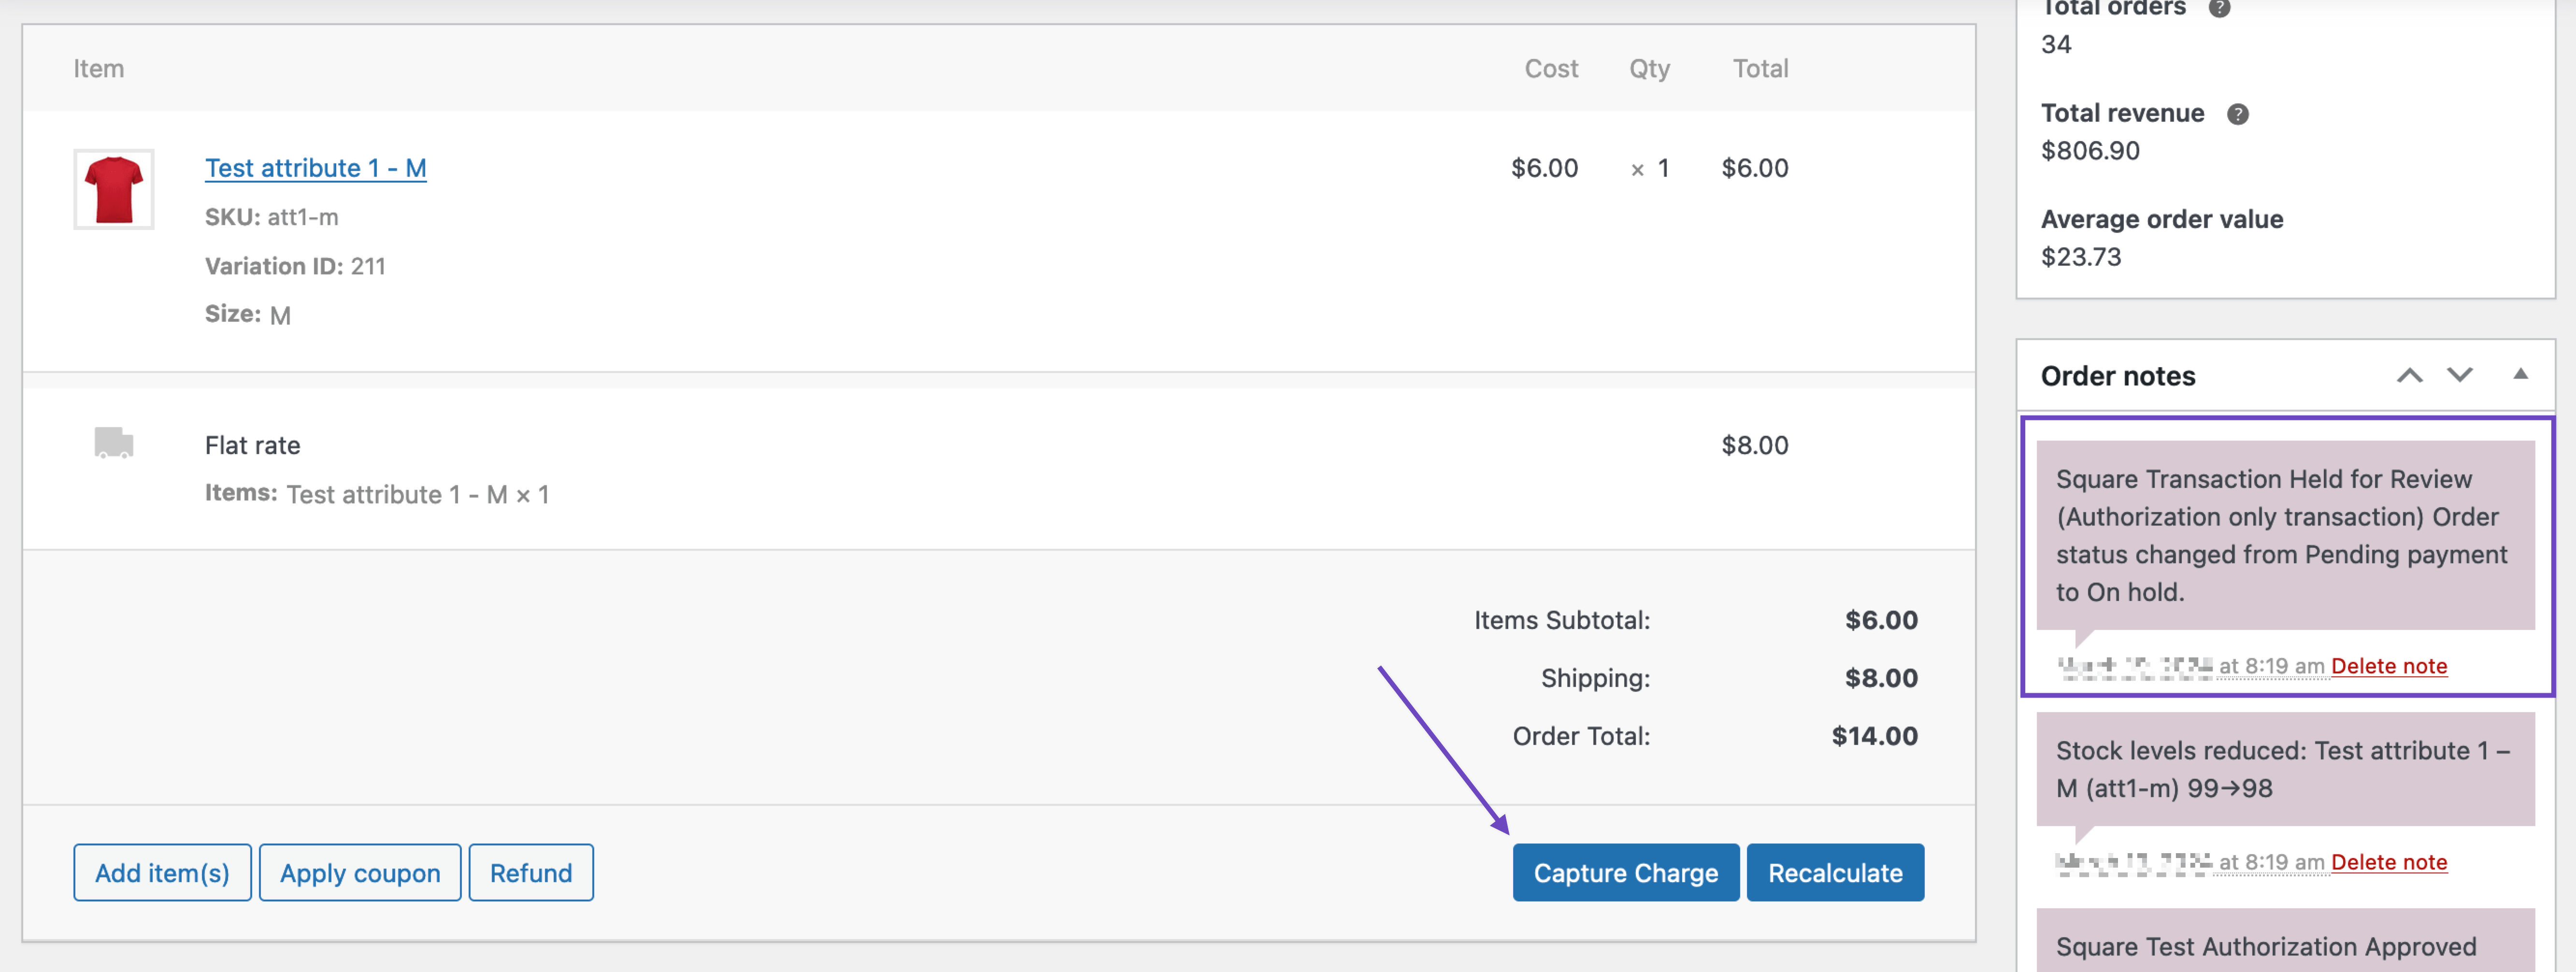The image size is (2576, 972).
Task: Click the red t-shirt product thumbnail
Action: (x=113, y=189)
